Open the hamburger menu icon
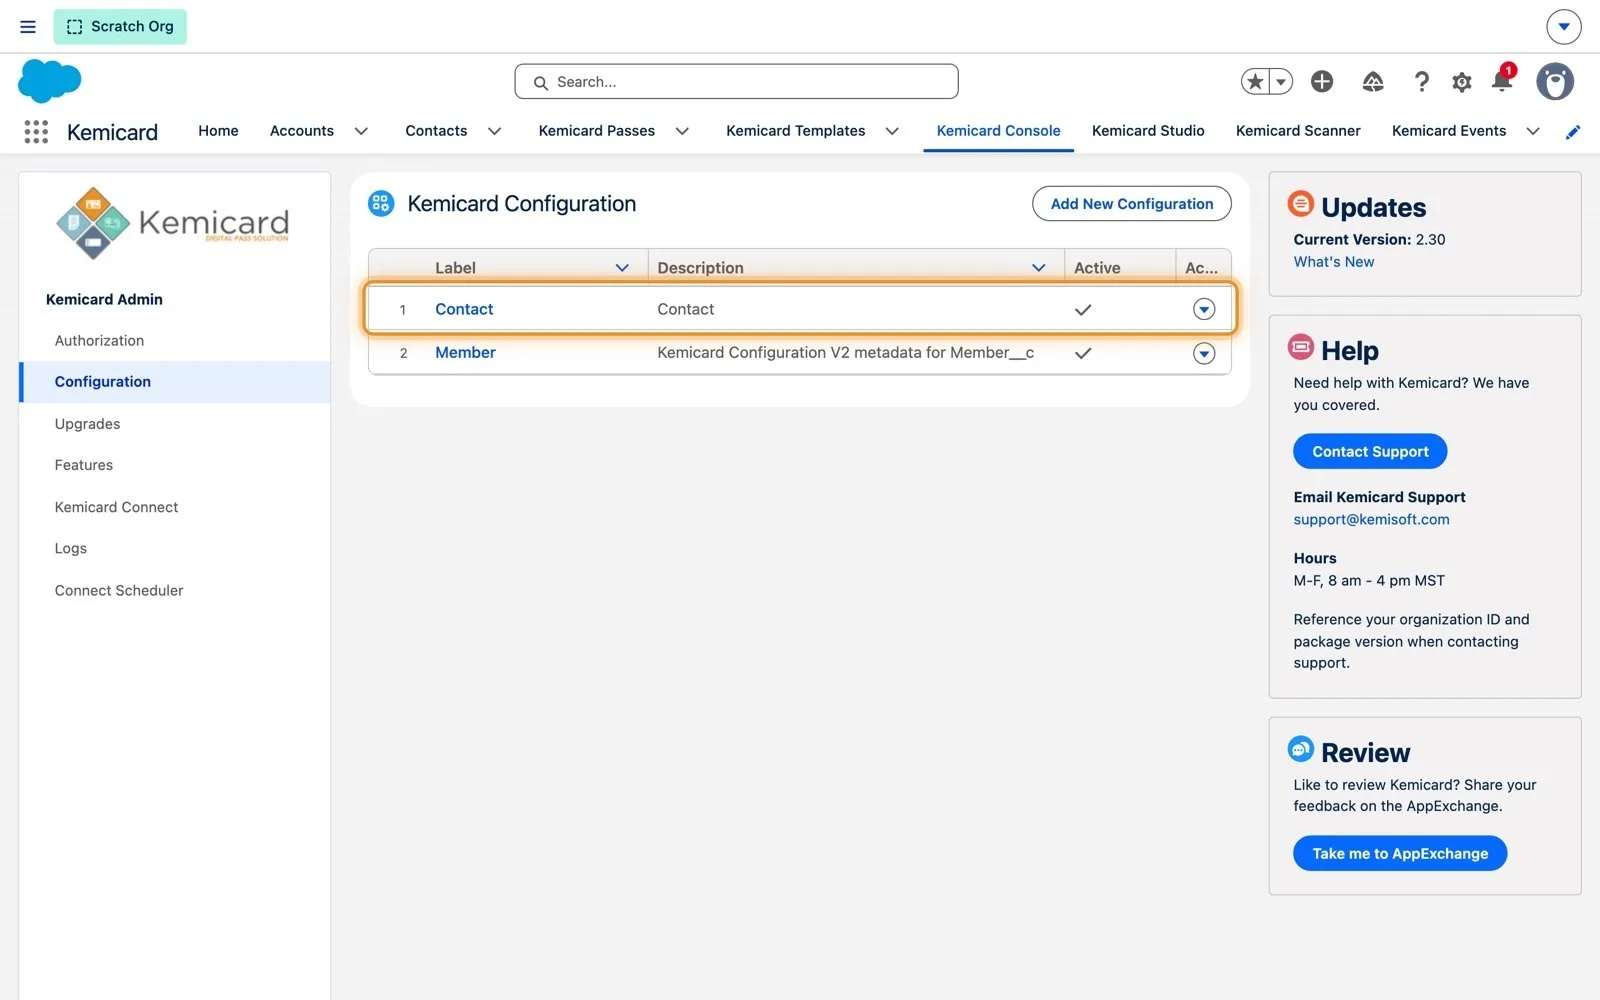The width and height of the screenshot is (1600, 1000). tap(28, 27)
